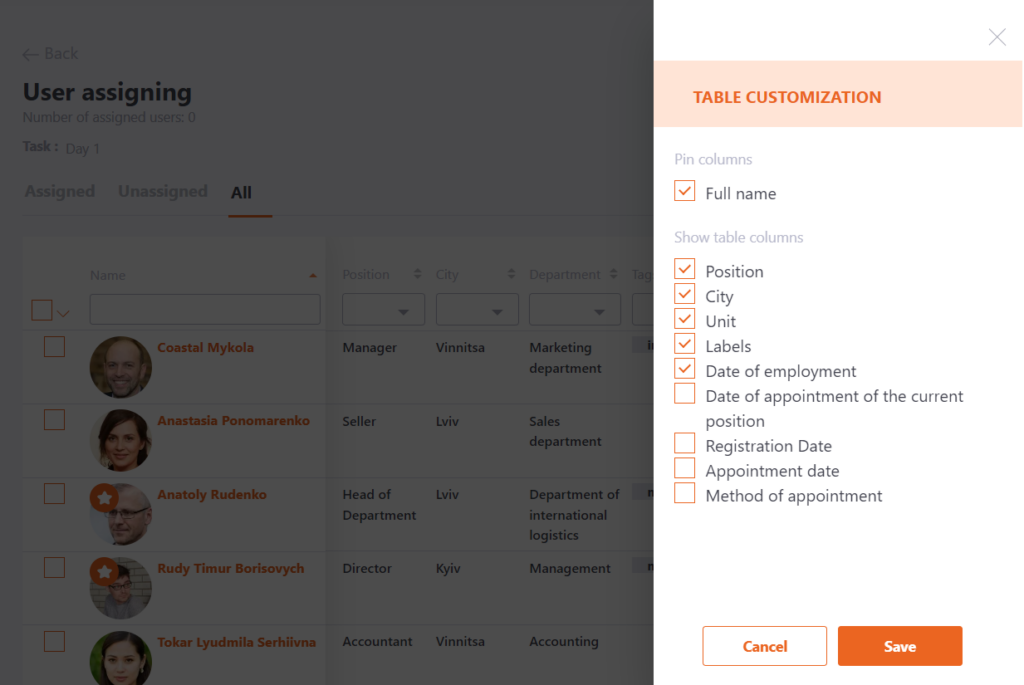
Task: Expand the select-all checkbox chevron
Action: click(63, 310)
